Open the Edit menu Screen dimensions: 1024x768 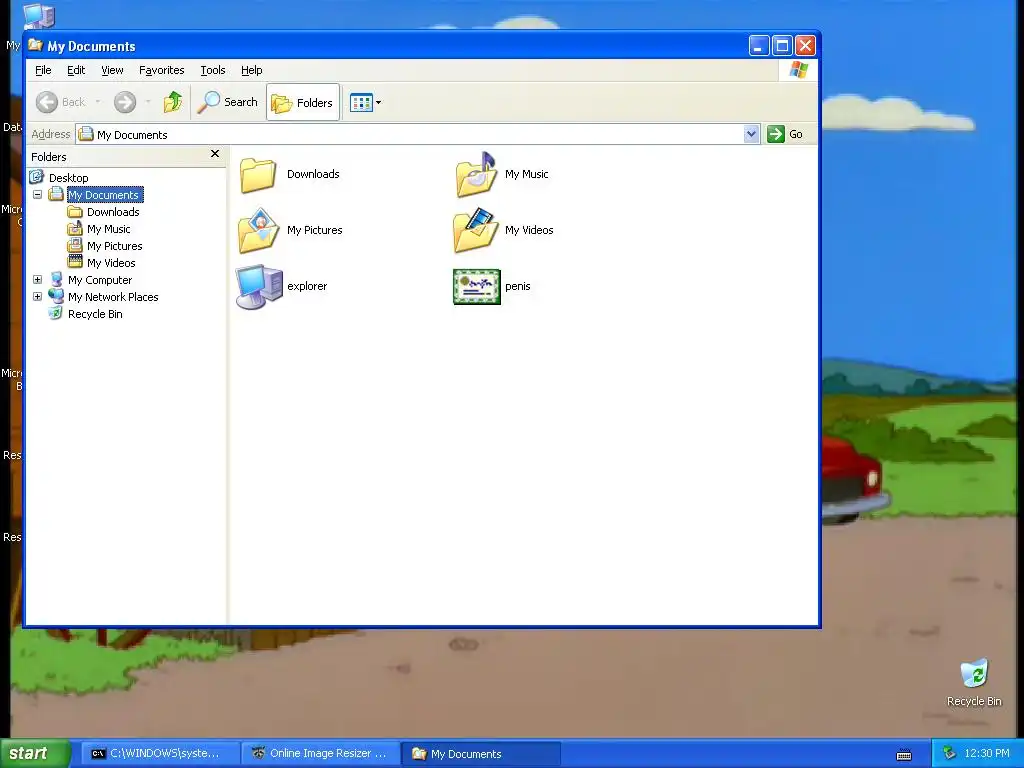76,70
